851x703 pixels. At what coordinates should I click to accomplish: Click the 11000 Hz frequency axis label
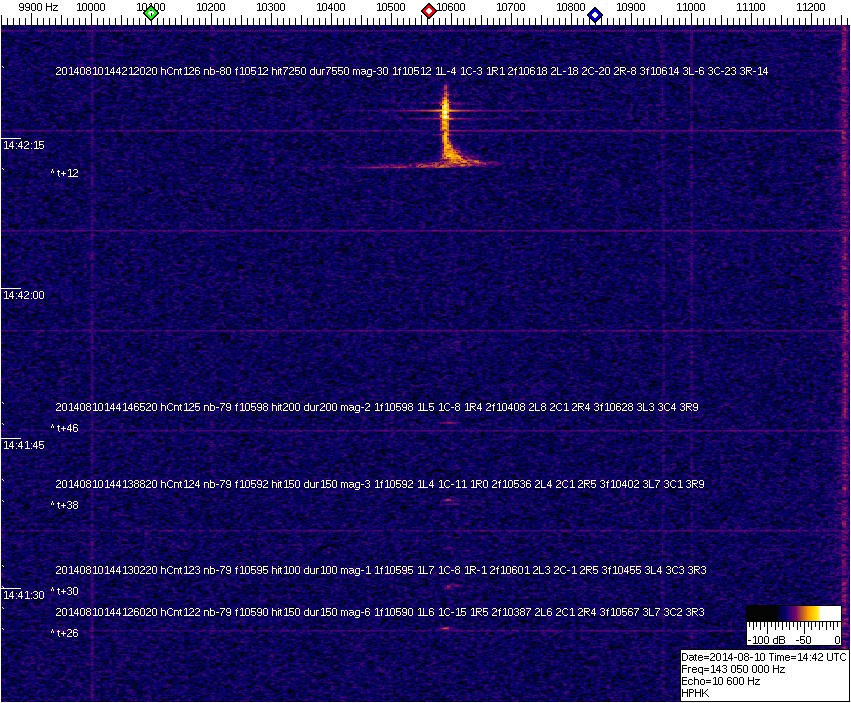pos(690,7)
